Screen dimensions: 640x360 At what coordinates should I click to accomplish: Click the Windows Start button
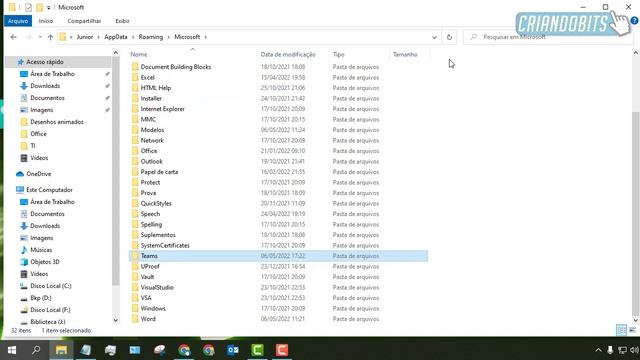tap(12, 350)
